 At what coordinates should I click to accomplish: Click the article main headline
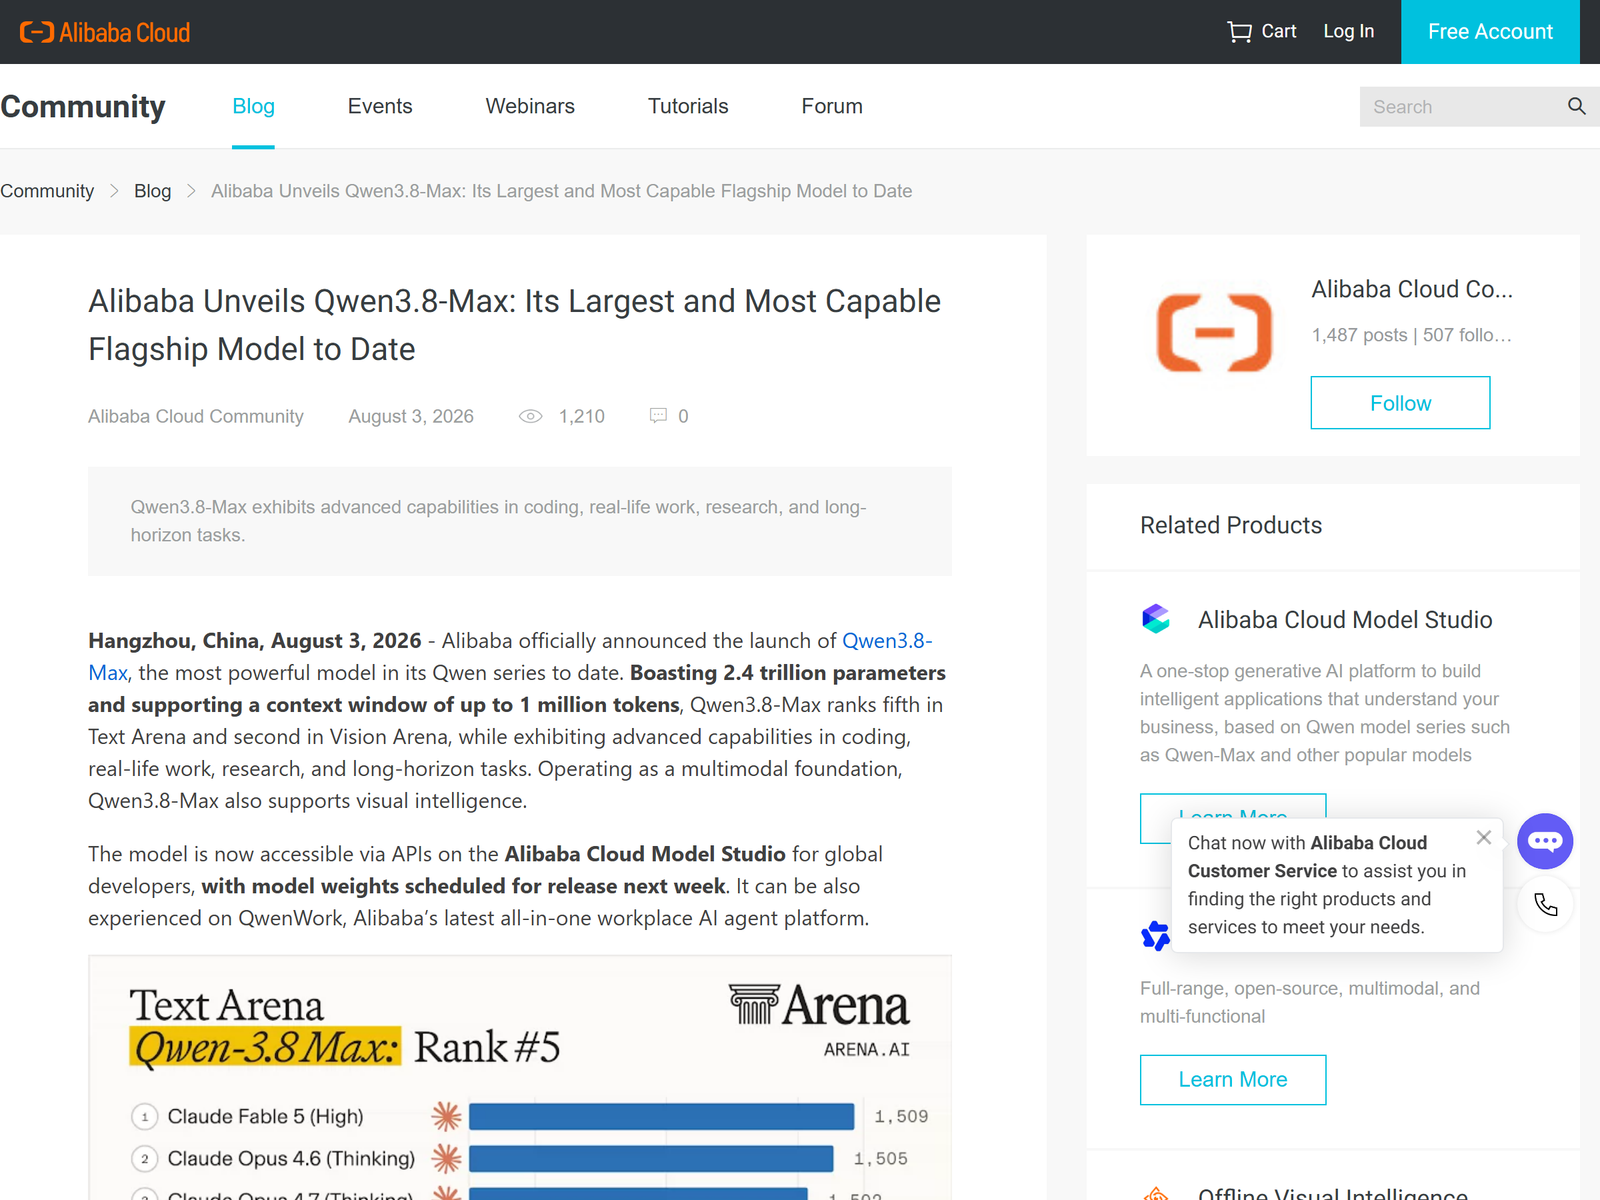pos(515,325)
